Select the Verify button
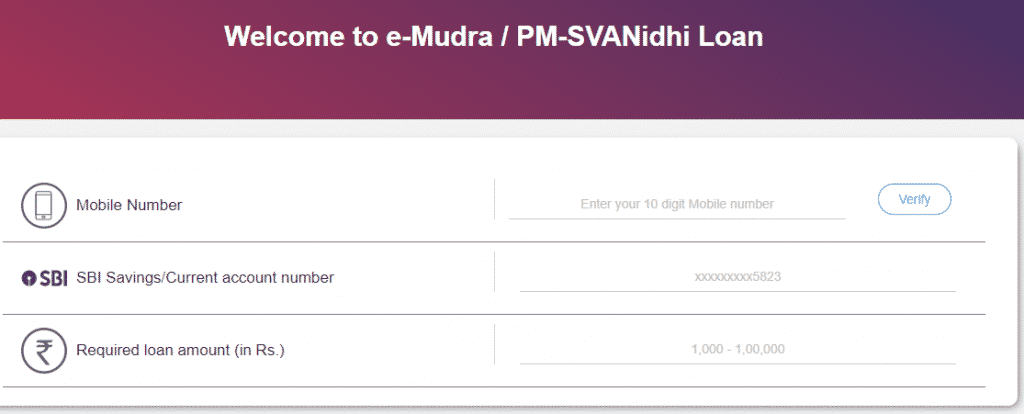1024x414 pixels. pyautogui.click(x=914, y=199)
